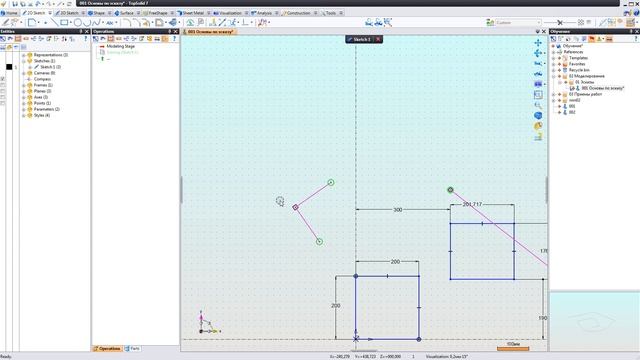
Task: Select Compass in the entities tree
Action: 42,79
